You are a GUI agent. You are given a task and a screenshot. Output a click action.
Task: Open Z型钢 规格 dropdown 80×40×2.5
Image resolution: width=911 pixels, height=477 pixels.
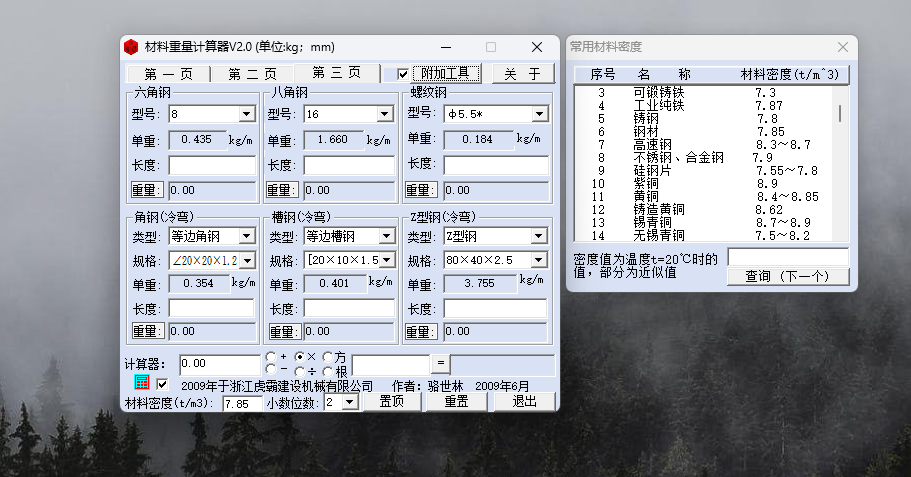coord(538,260)
